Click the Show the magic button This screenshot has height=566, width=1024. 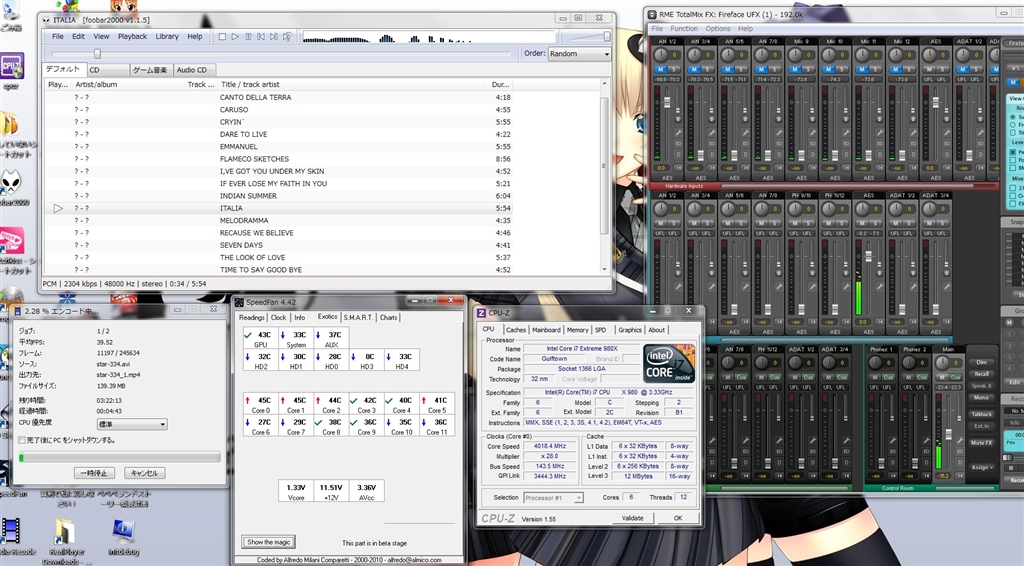[269, 542]
